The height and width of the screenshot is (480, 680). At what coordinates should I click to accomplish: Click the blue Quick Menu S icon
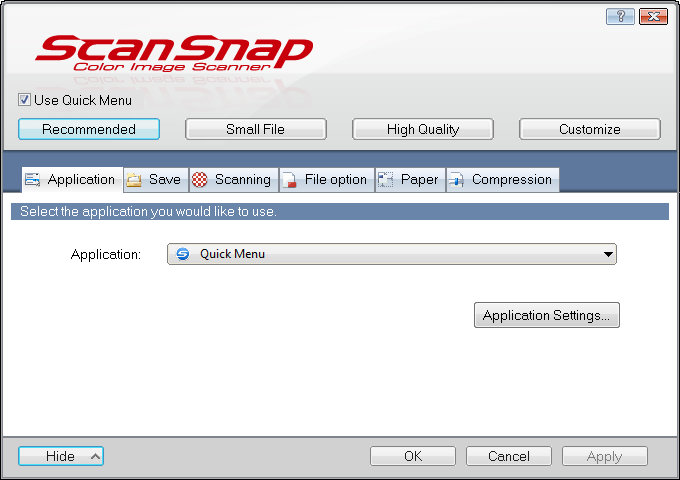tap(183, 254)
